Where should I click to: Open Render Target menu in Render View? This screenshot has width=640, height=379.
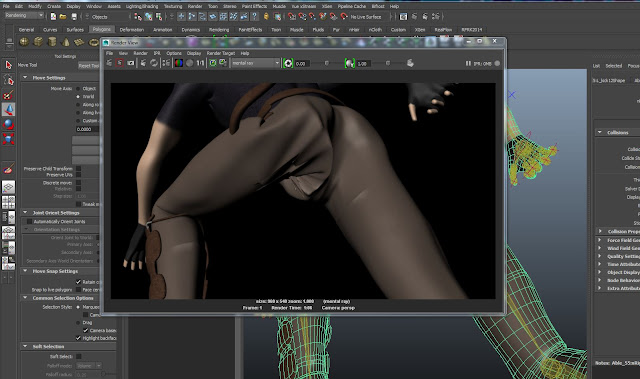point(220,53)
